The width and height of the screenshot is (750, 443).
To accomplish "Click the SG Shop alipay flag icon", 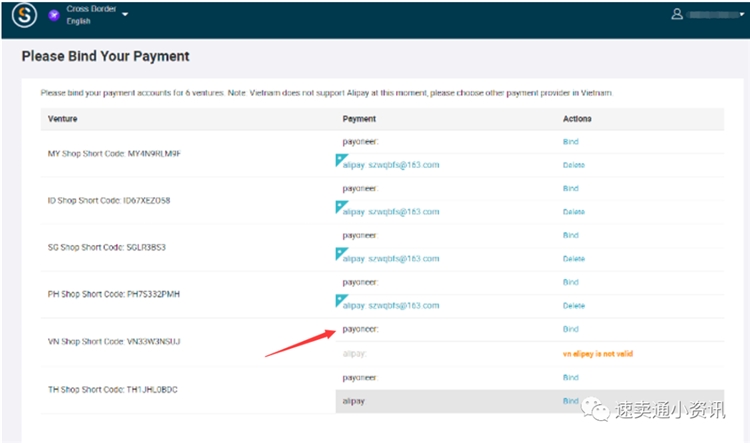I will (341, 254).
